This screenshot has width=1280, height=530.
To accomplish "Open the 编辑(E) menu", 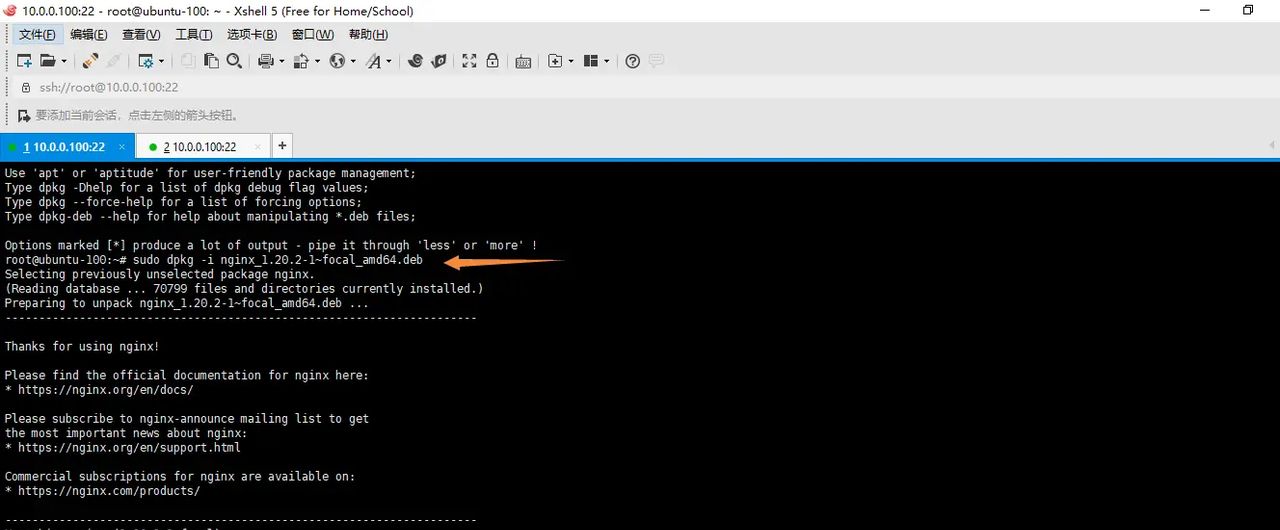I will pyautogui.click(x=89, y=35).
